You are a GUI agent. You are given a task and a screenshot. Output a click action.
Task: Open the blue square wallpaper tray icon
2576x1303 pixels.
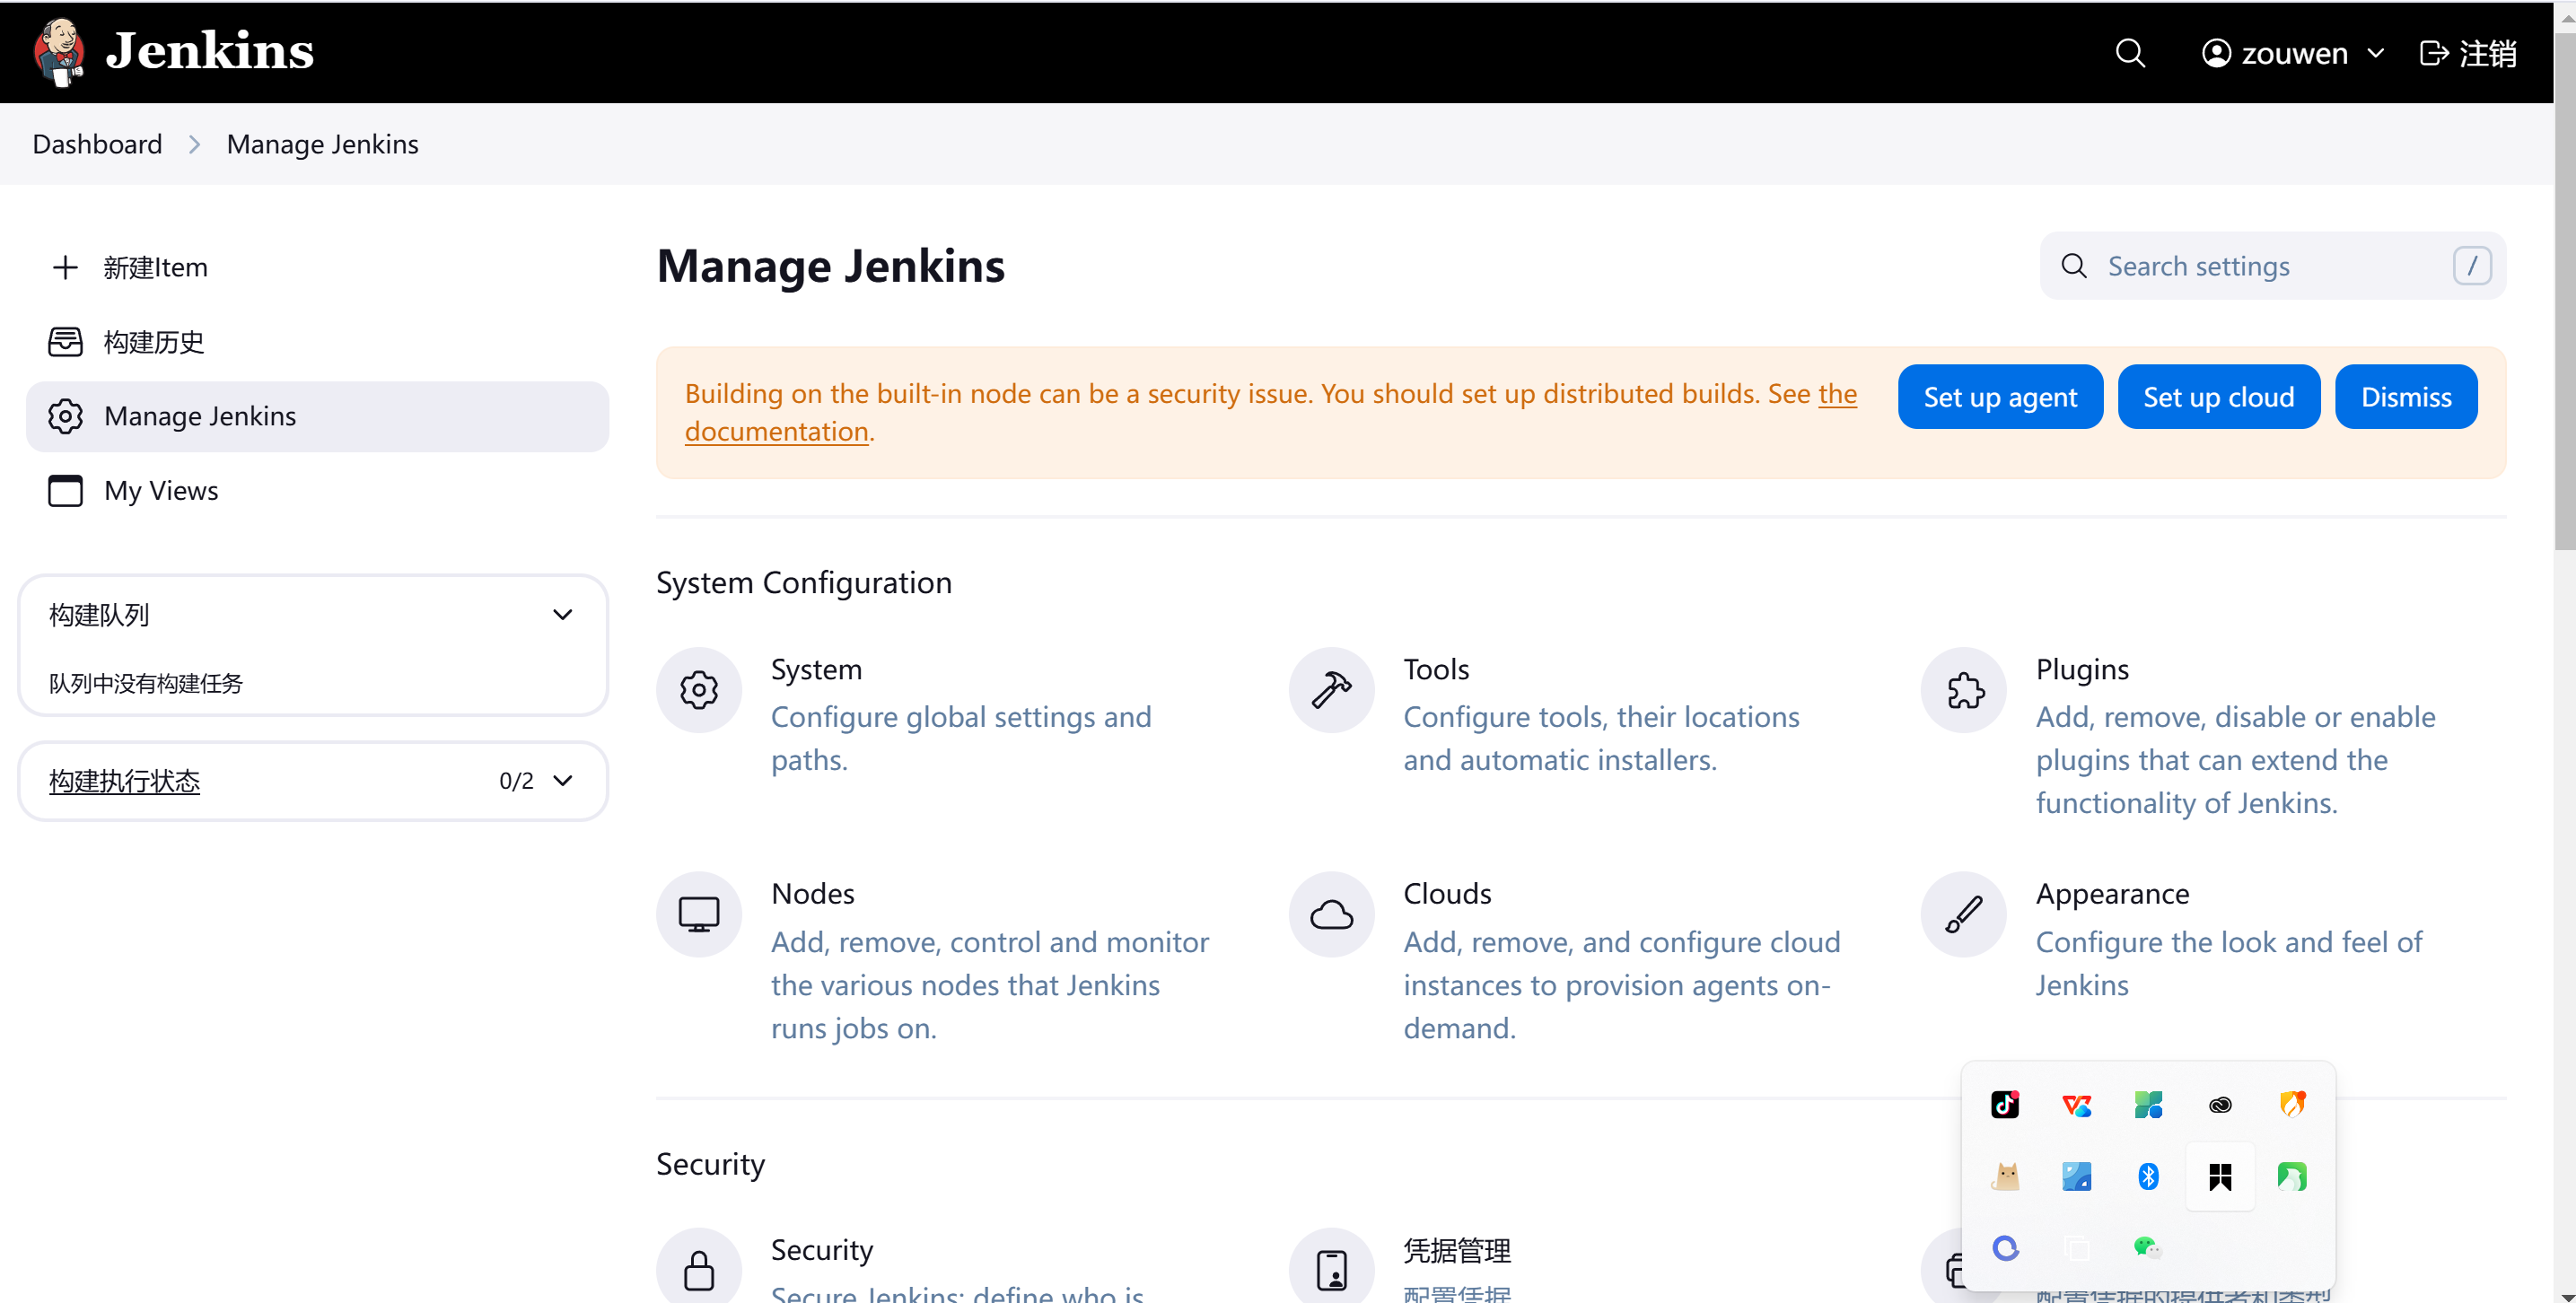tap(2077, 1176)
